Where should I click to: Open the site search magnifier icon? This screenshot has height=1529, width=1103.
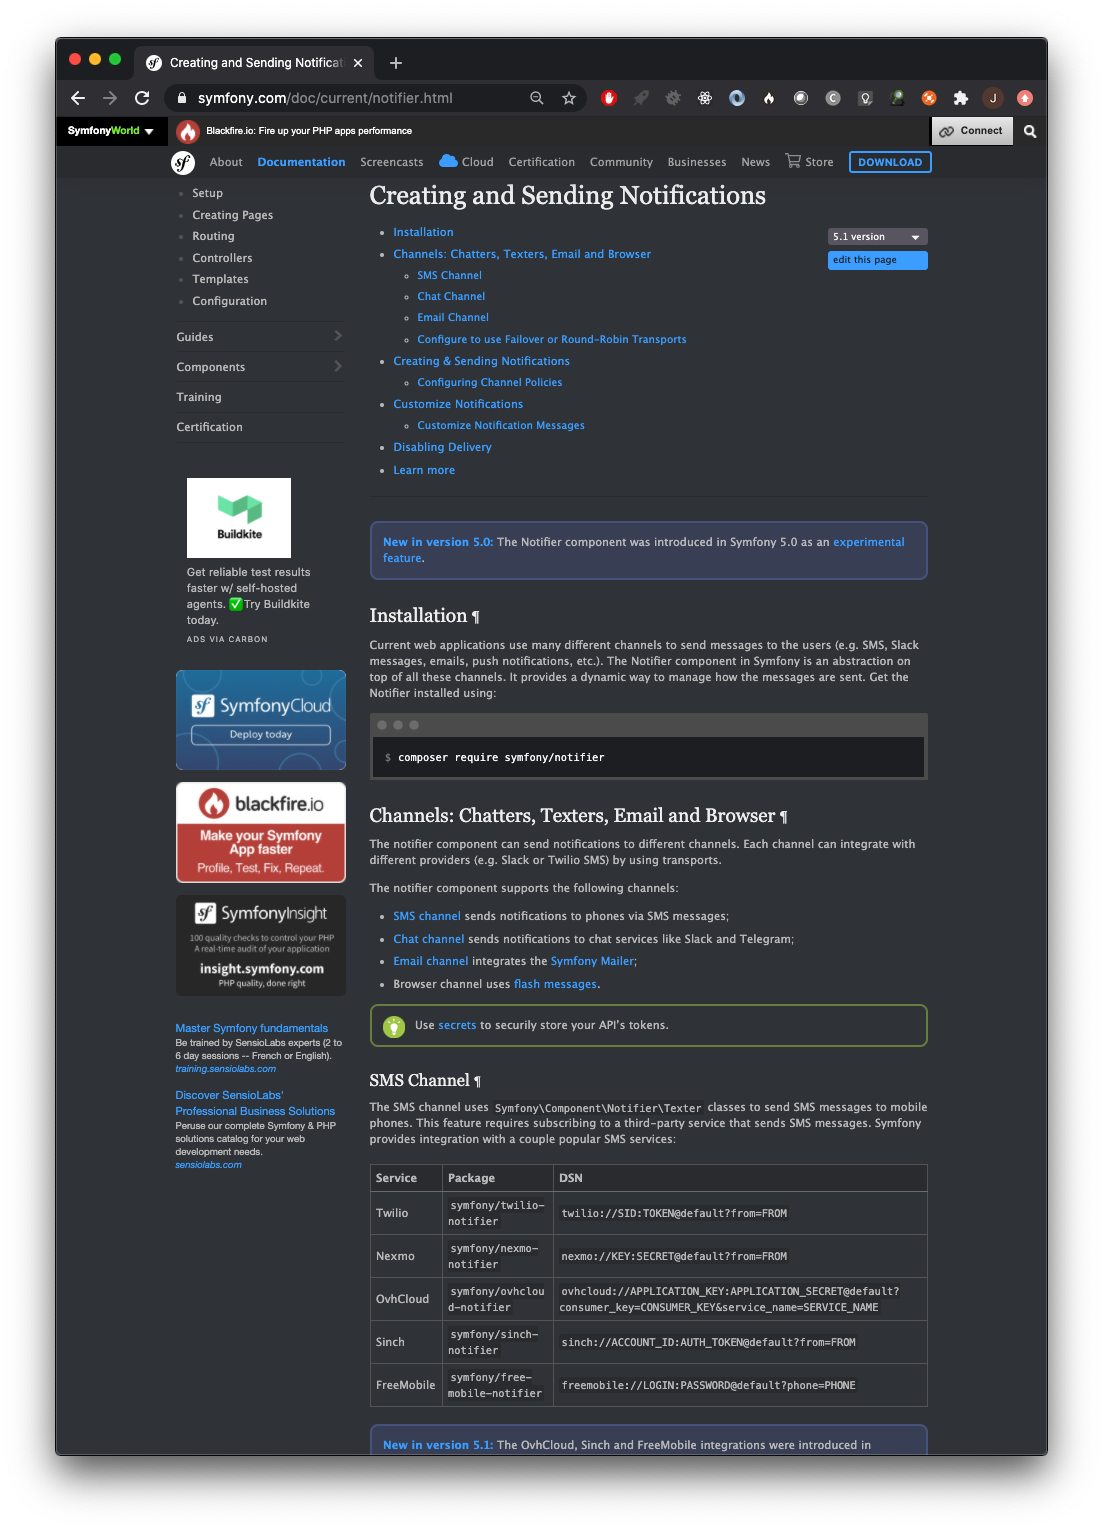click(x=1030, y=131)
